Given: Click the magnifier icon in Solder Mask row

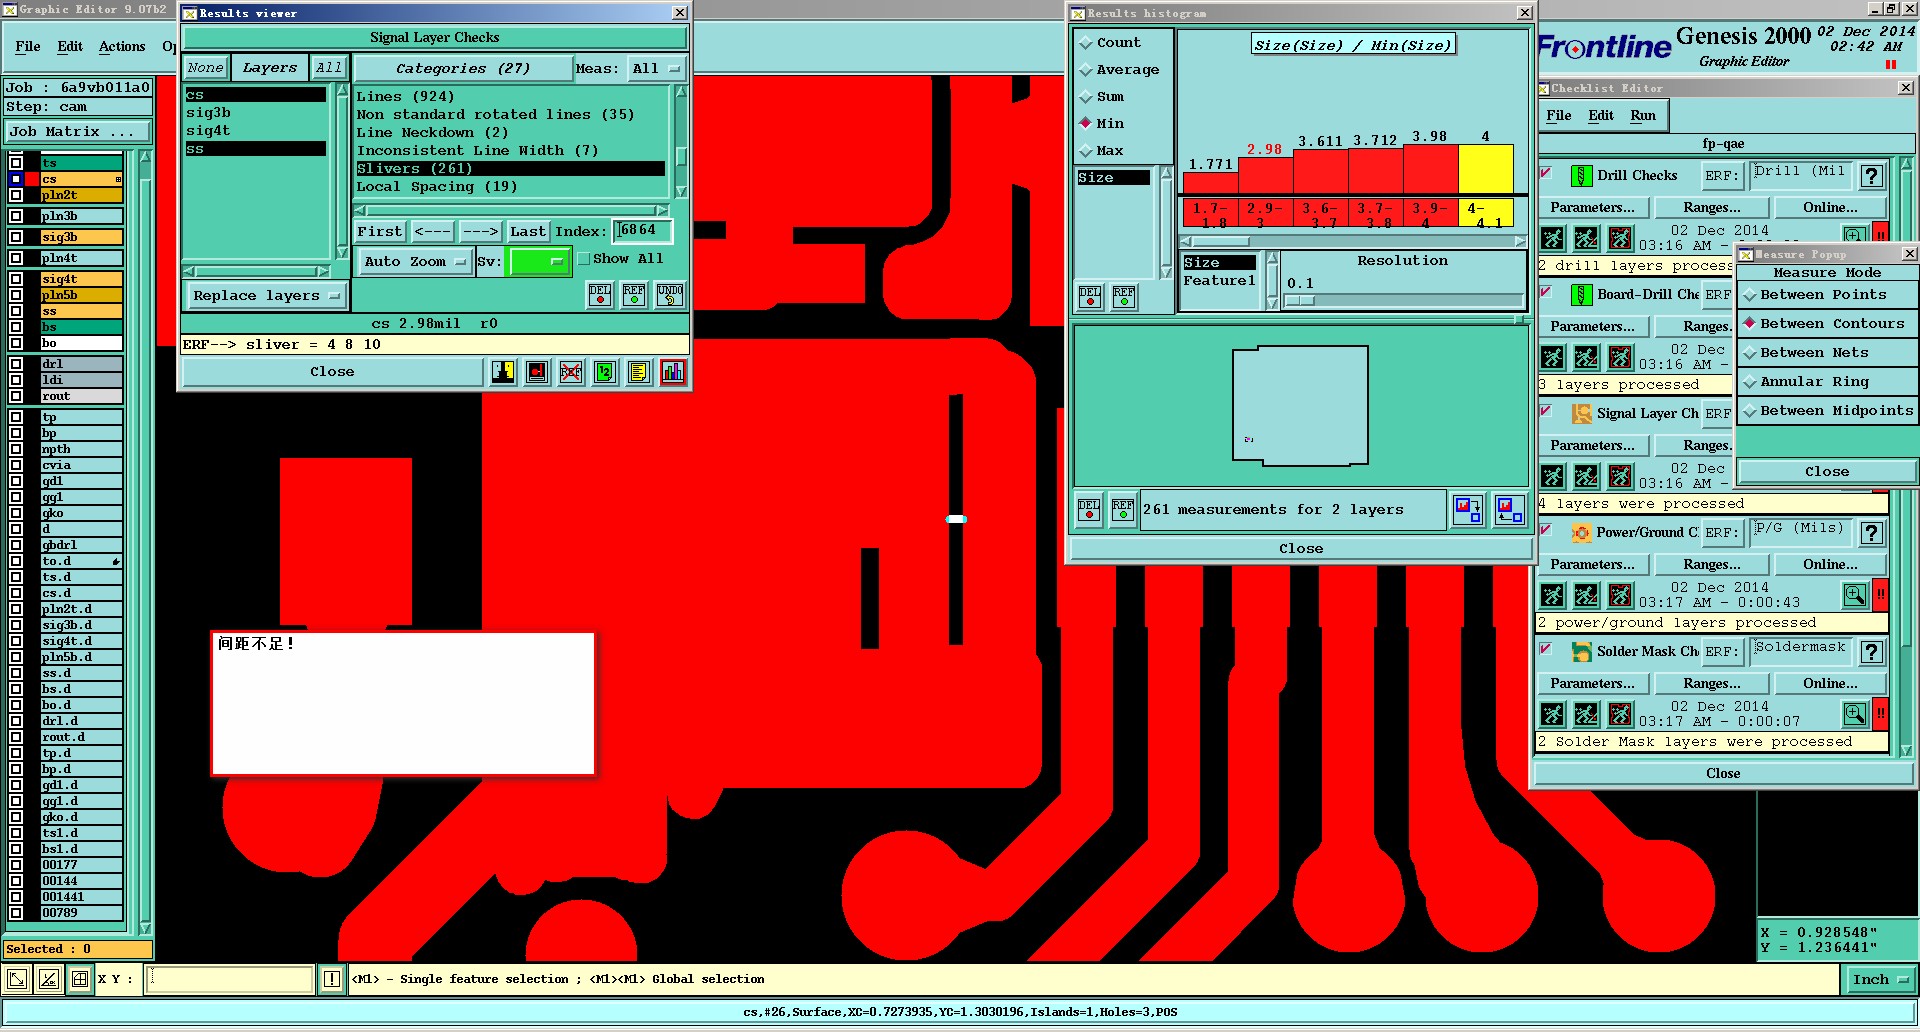Looking at the screenshot, I should (1855, 714).
